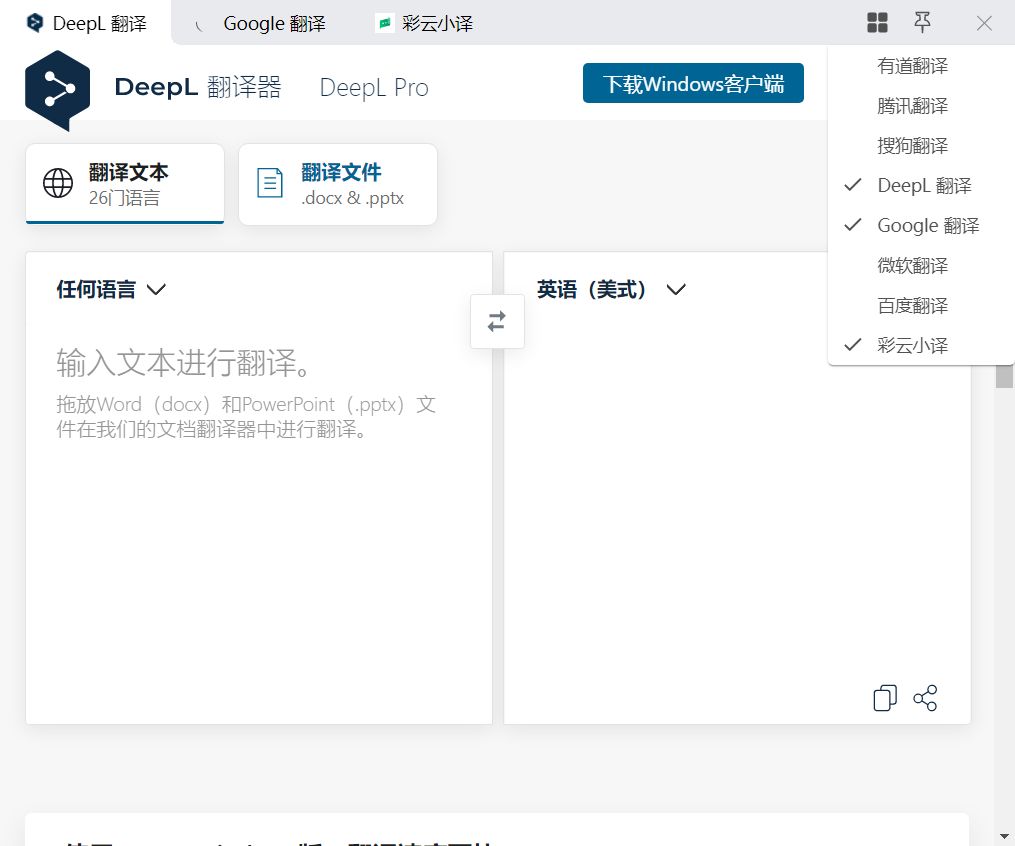The height and width of the screenshot is (846, 1015).
Task: Select the 翻译文本 mode tab
Action: (125, 184)
